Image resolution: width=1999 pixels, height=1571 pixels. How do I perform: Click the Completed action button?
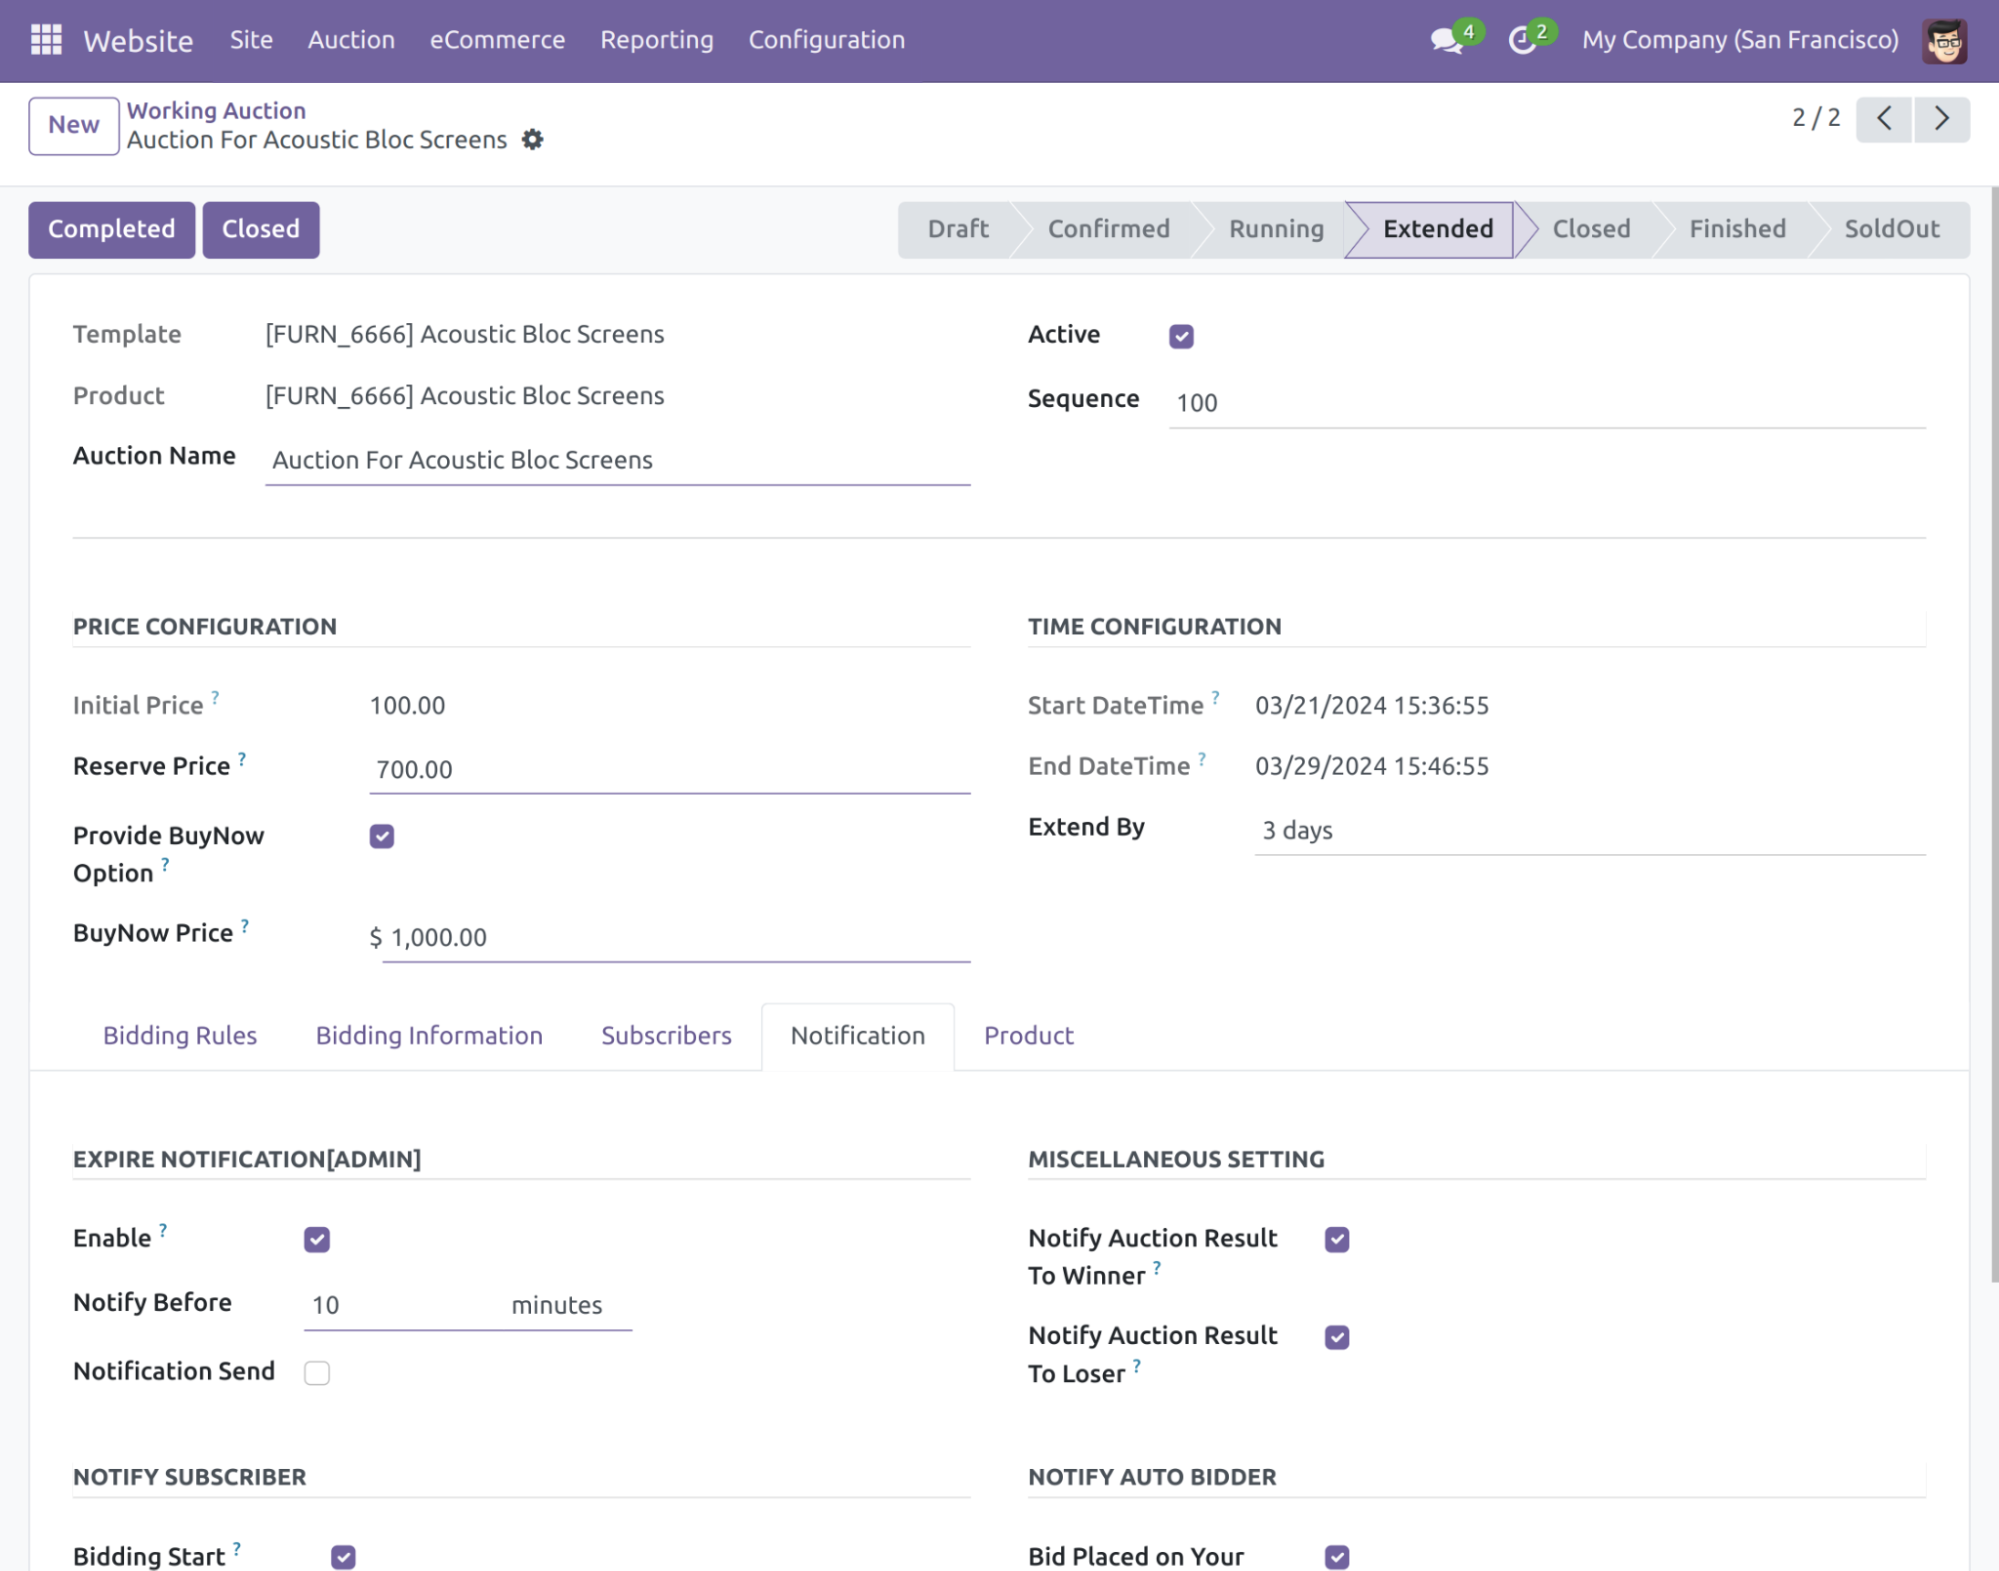click(112, 230)
